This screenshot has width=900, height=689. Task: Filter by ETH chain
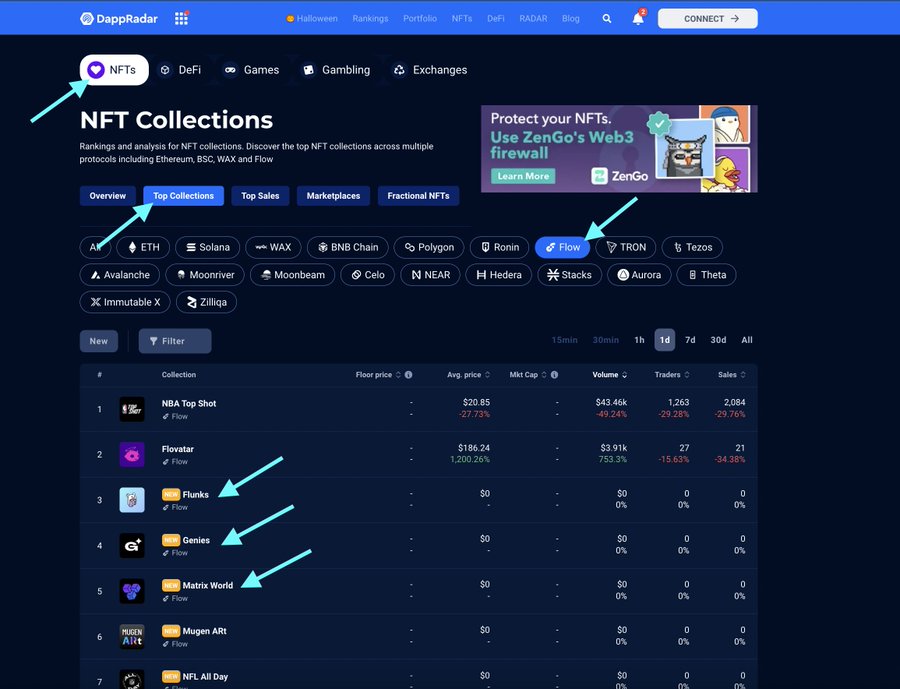[143, 247]
